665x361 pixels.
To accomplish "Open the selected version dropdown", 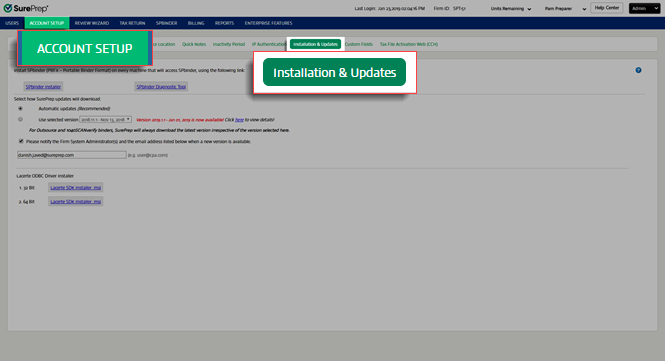I will tap(106, 120).
